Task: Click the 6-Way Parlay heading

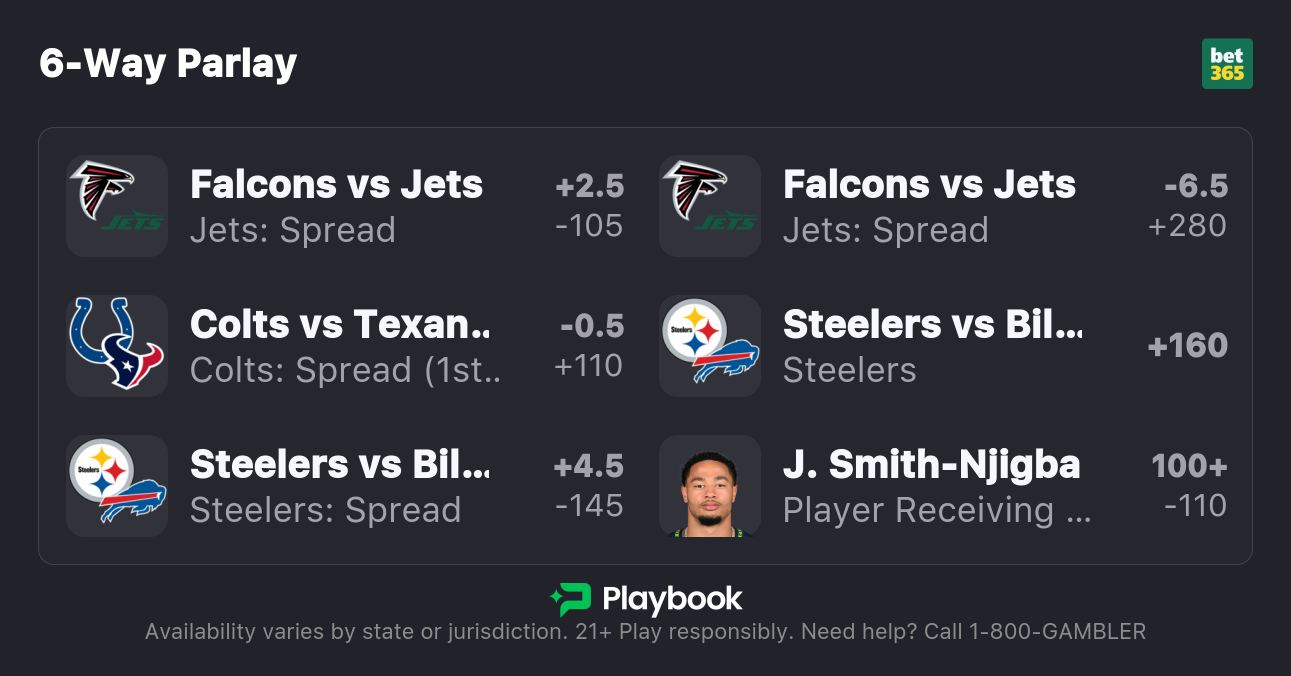Action: 168,64
